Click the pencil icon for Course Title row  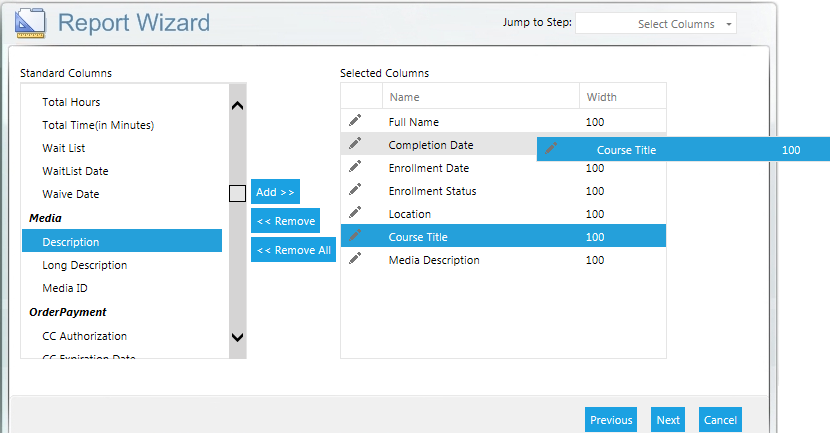tap(355, 236)
